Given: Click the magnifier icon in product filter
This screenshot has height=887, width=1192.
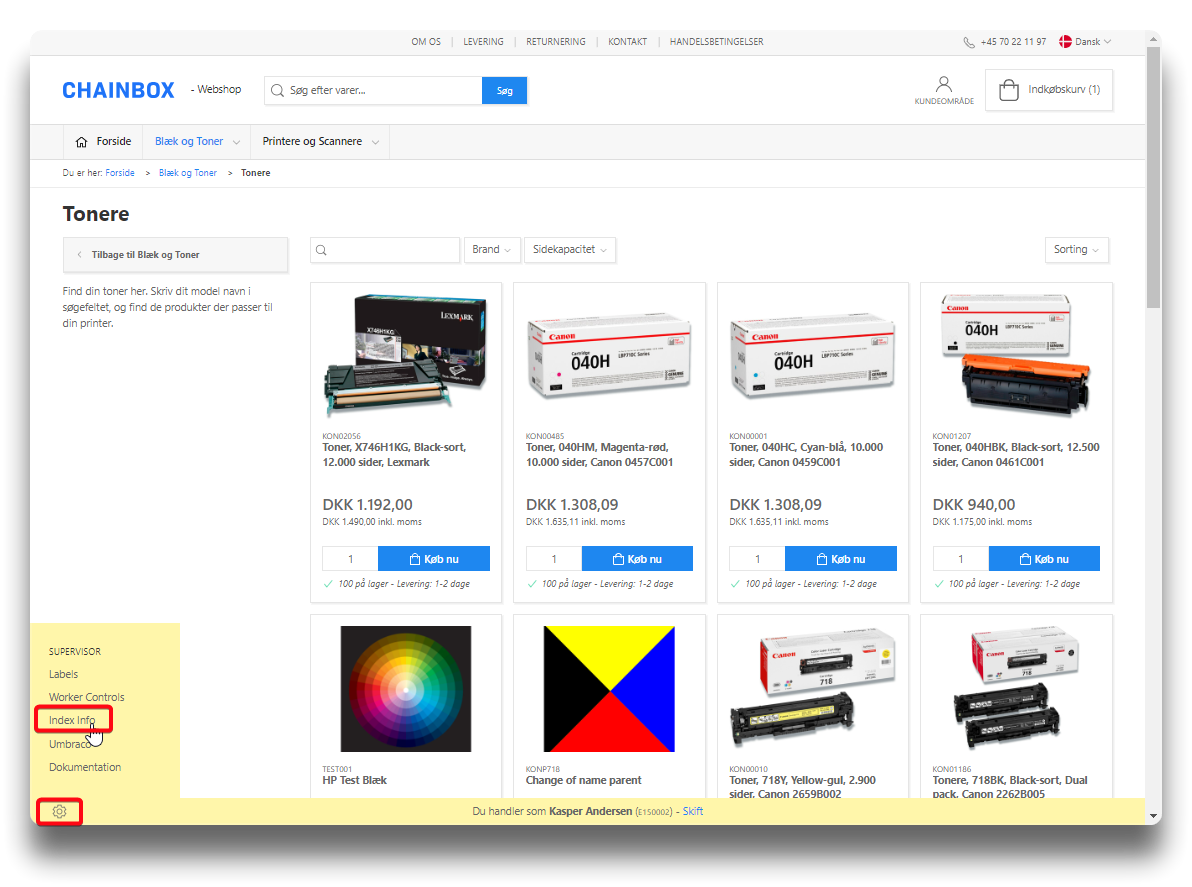Looking at the screenshot, I should tap(322, 250).
